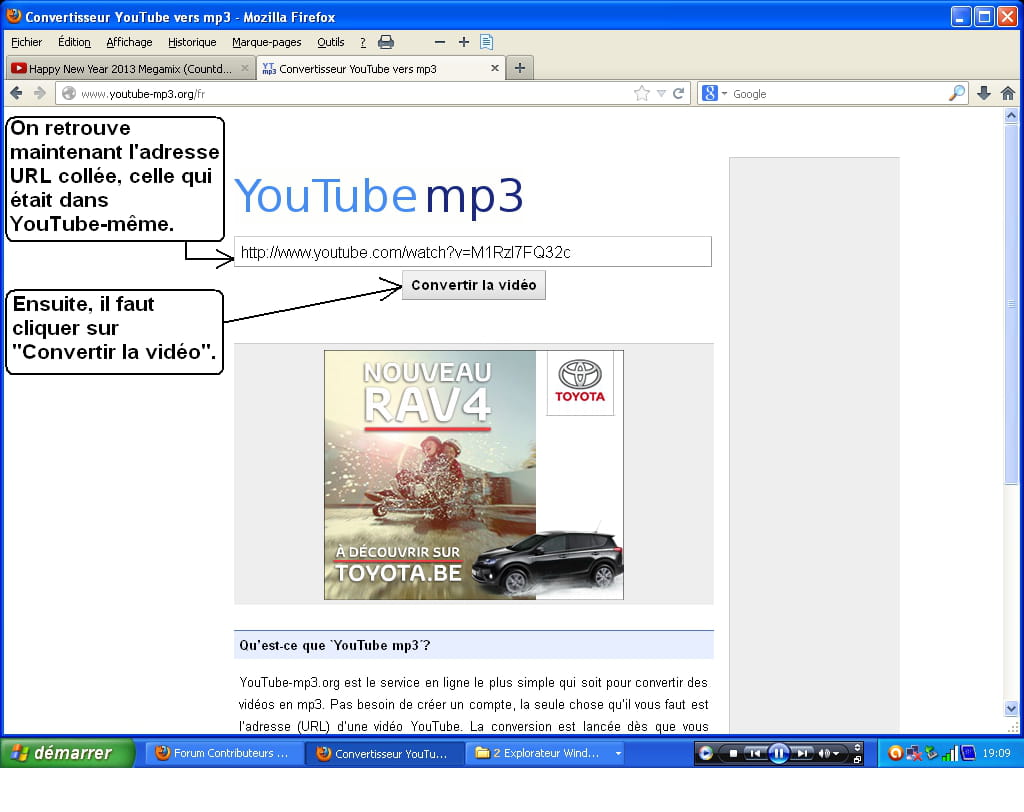Click the site identity globe icon

(x=69, y=93)
